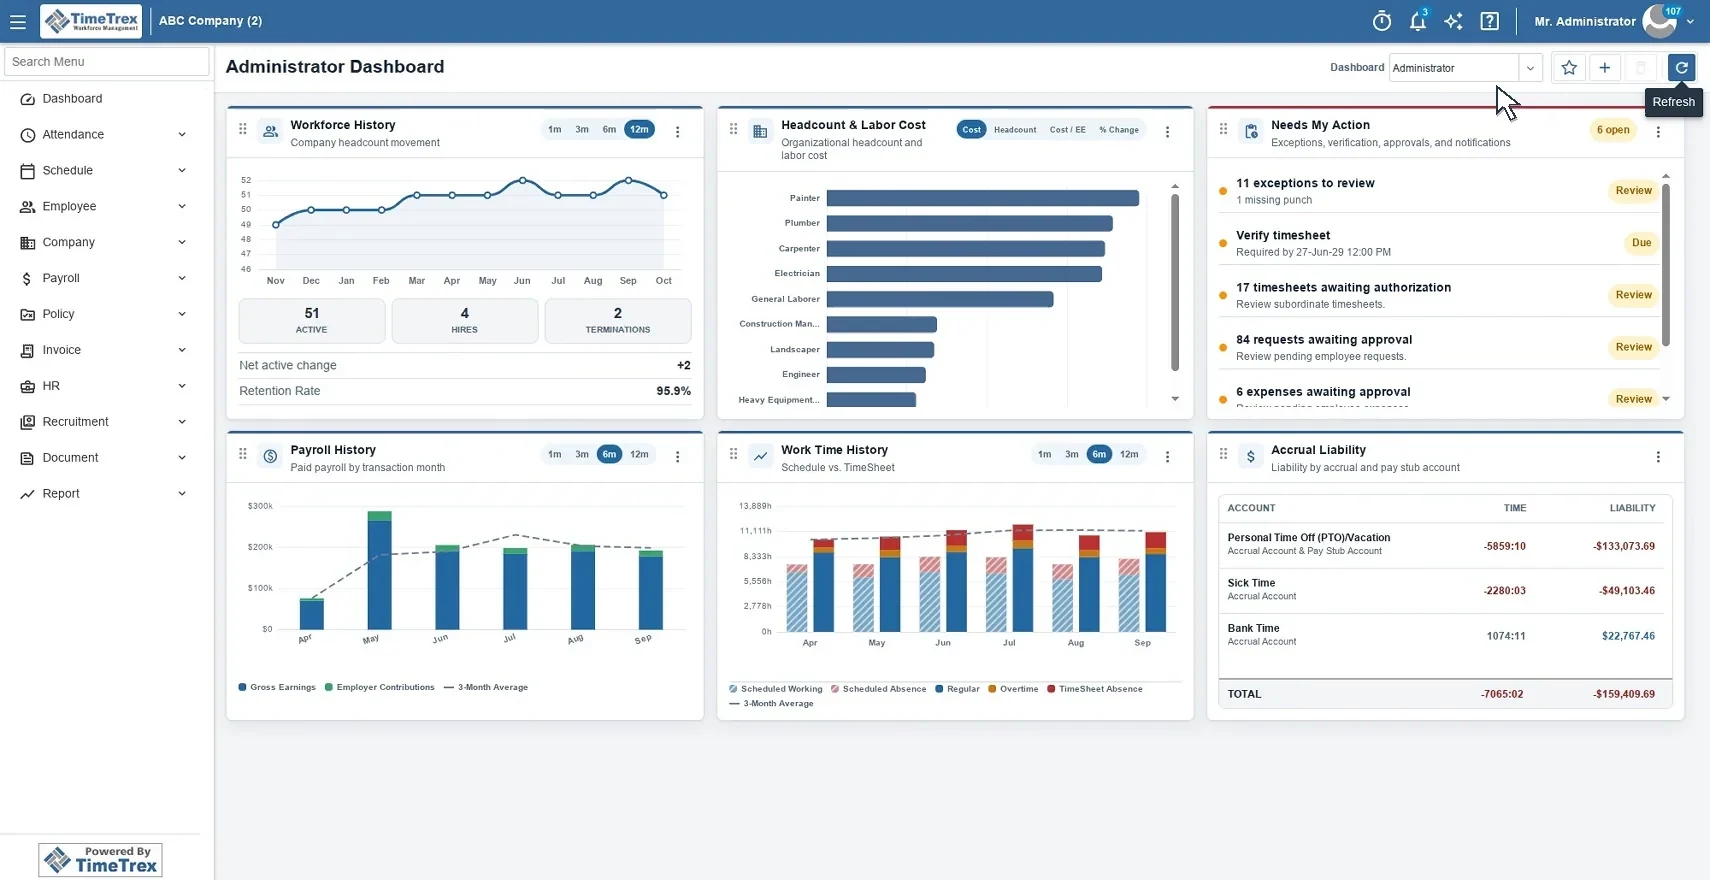The width and height of the screenshot is (1710, 880).
Task: Switch labor chart to % Change view
Action: [1119, 130]
